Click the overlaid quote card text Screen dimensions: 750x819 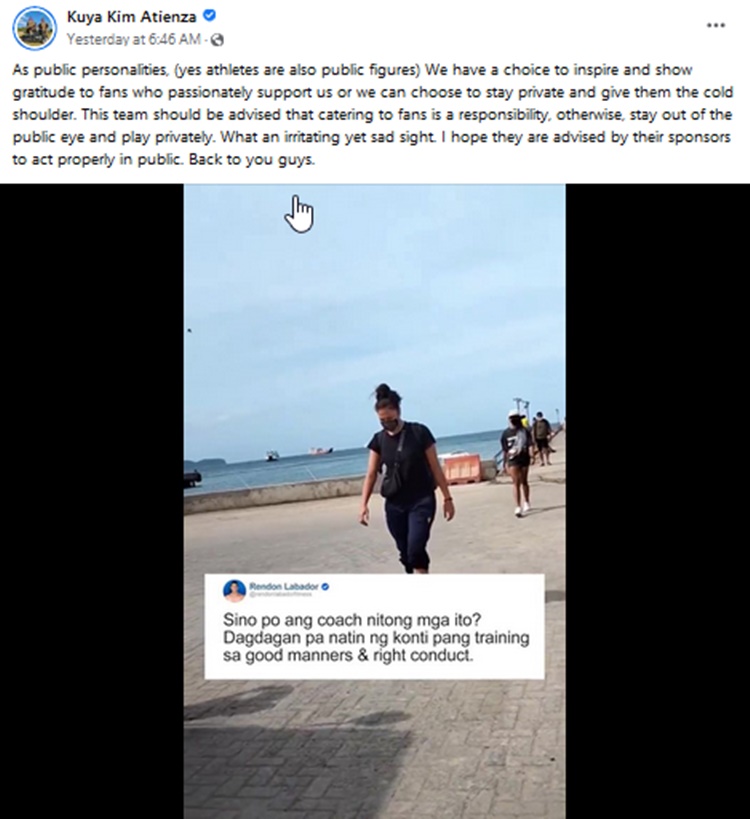point(376,637)
